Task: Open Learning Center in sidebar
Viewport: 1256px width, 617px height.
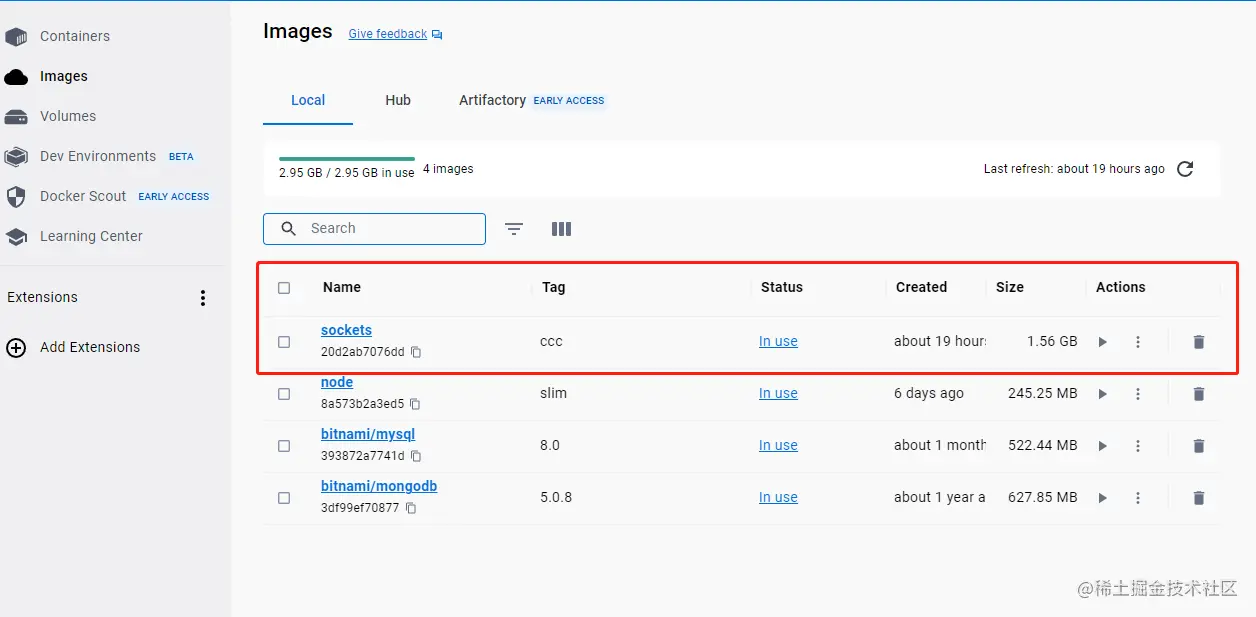Action: coord(91,236)
